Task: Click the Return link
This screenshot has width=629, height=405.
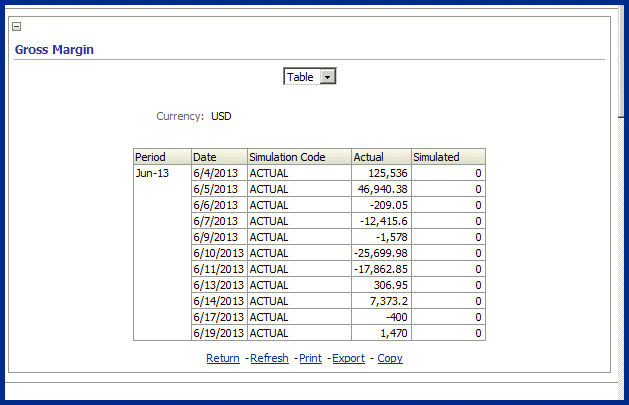Action: [223, 358]
